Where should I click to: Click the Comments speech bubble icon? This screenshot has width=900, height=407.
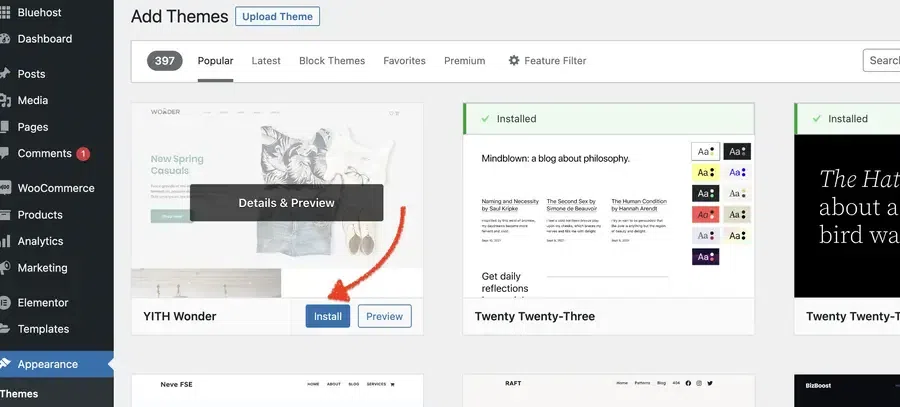pos(5,153)
